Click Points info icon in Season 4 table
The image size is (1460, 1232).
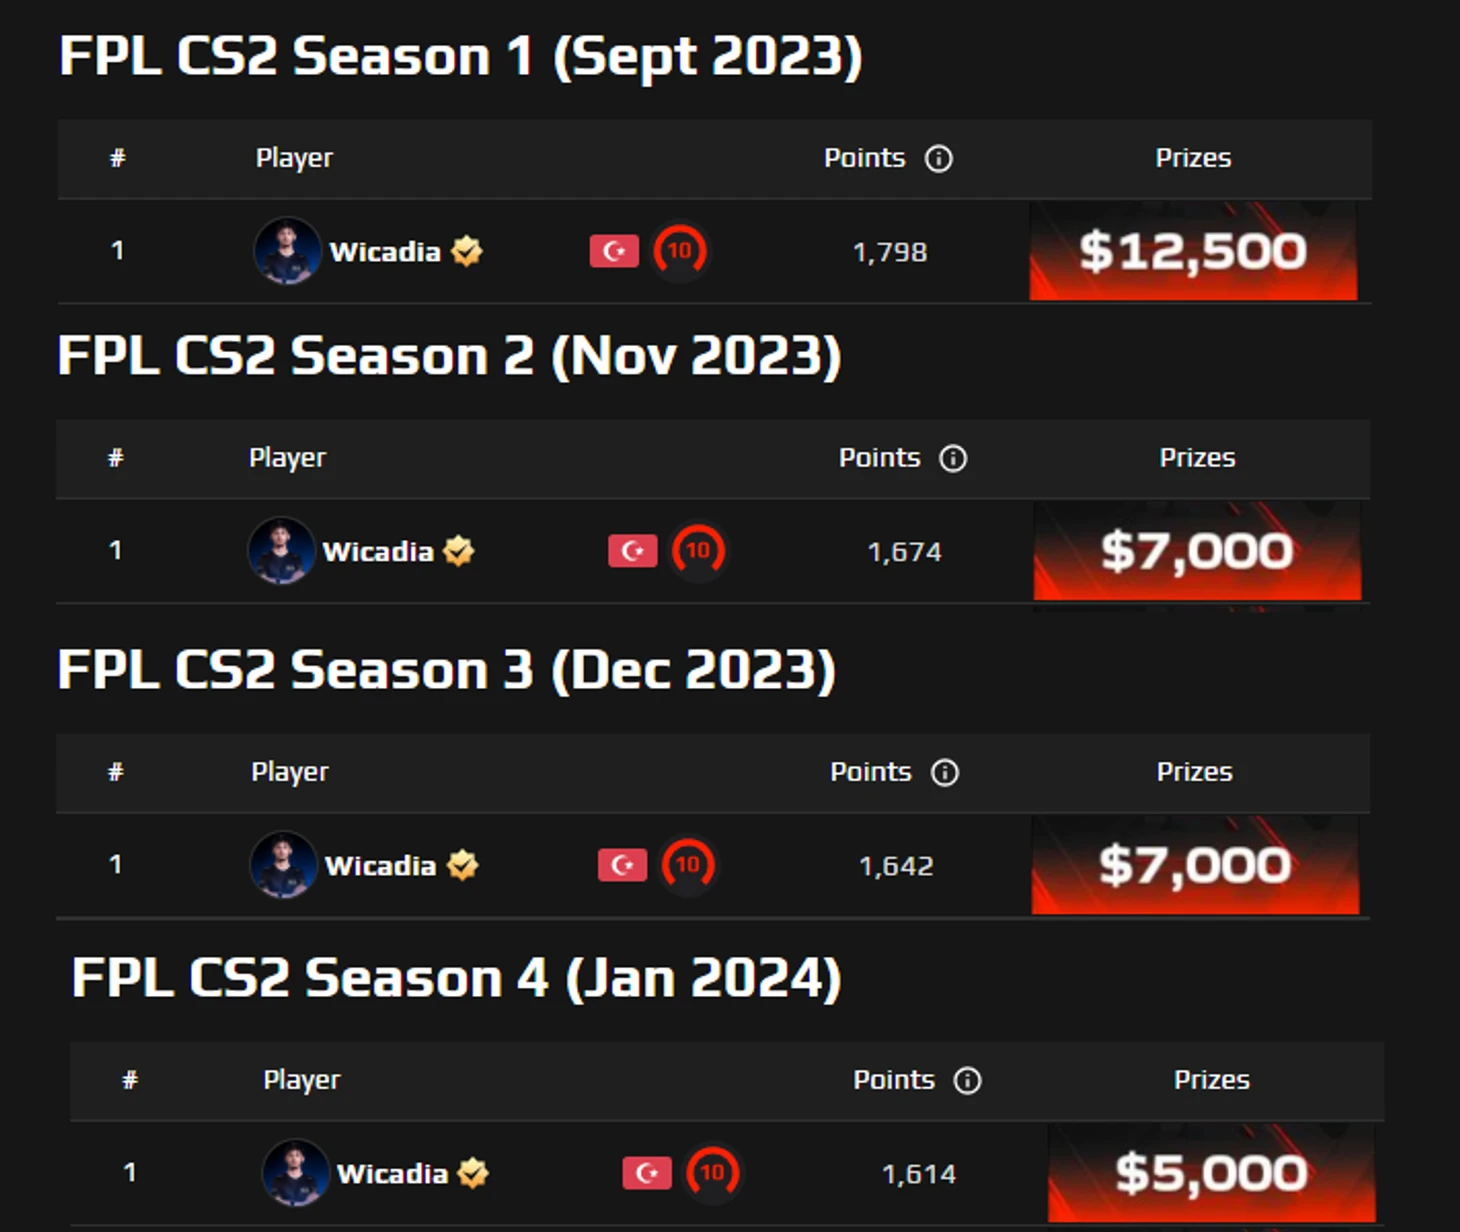click(x=967, y=1080)
